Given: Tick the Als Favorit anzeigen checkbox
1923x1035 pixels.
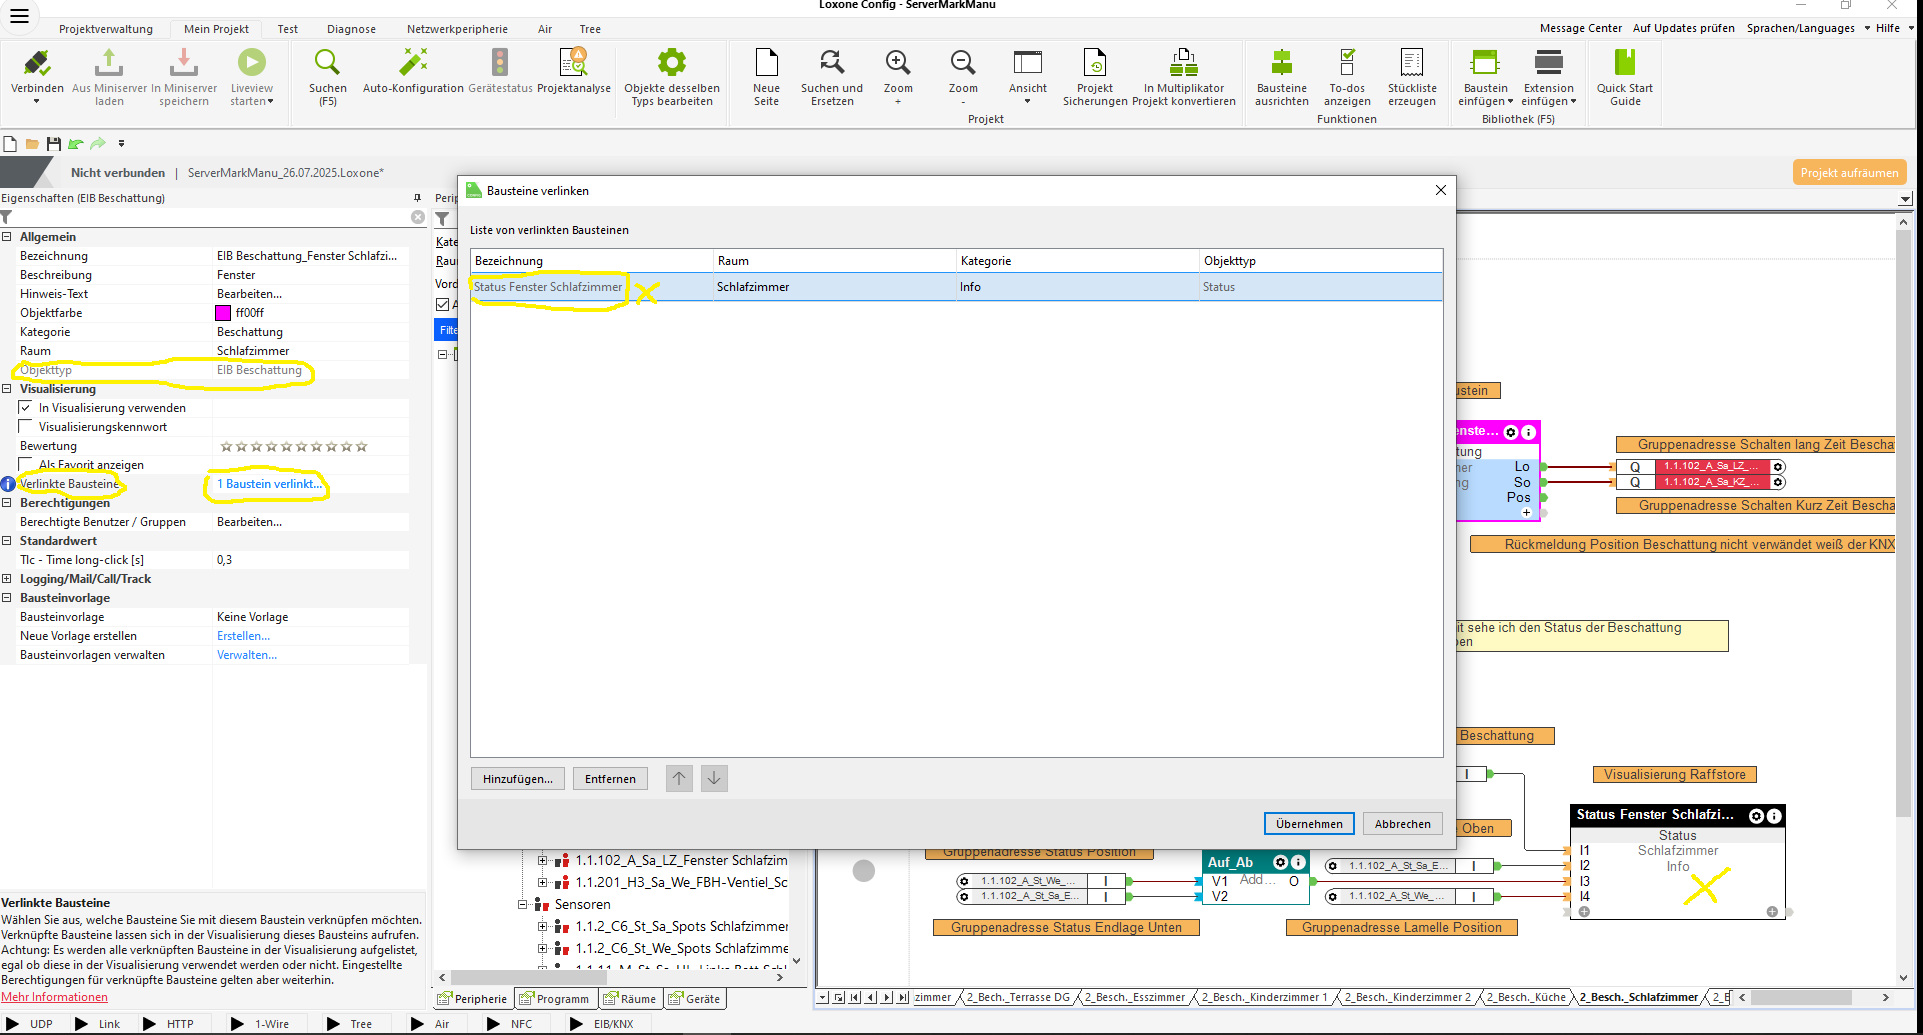Looking at the screenshot, I should pos(26,464).
